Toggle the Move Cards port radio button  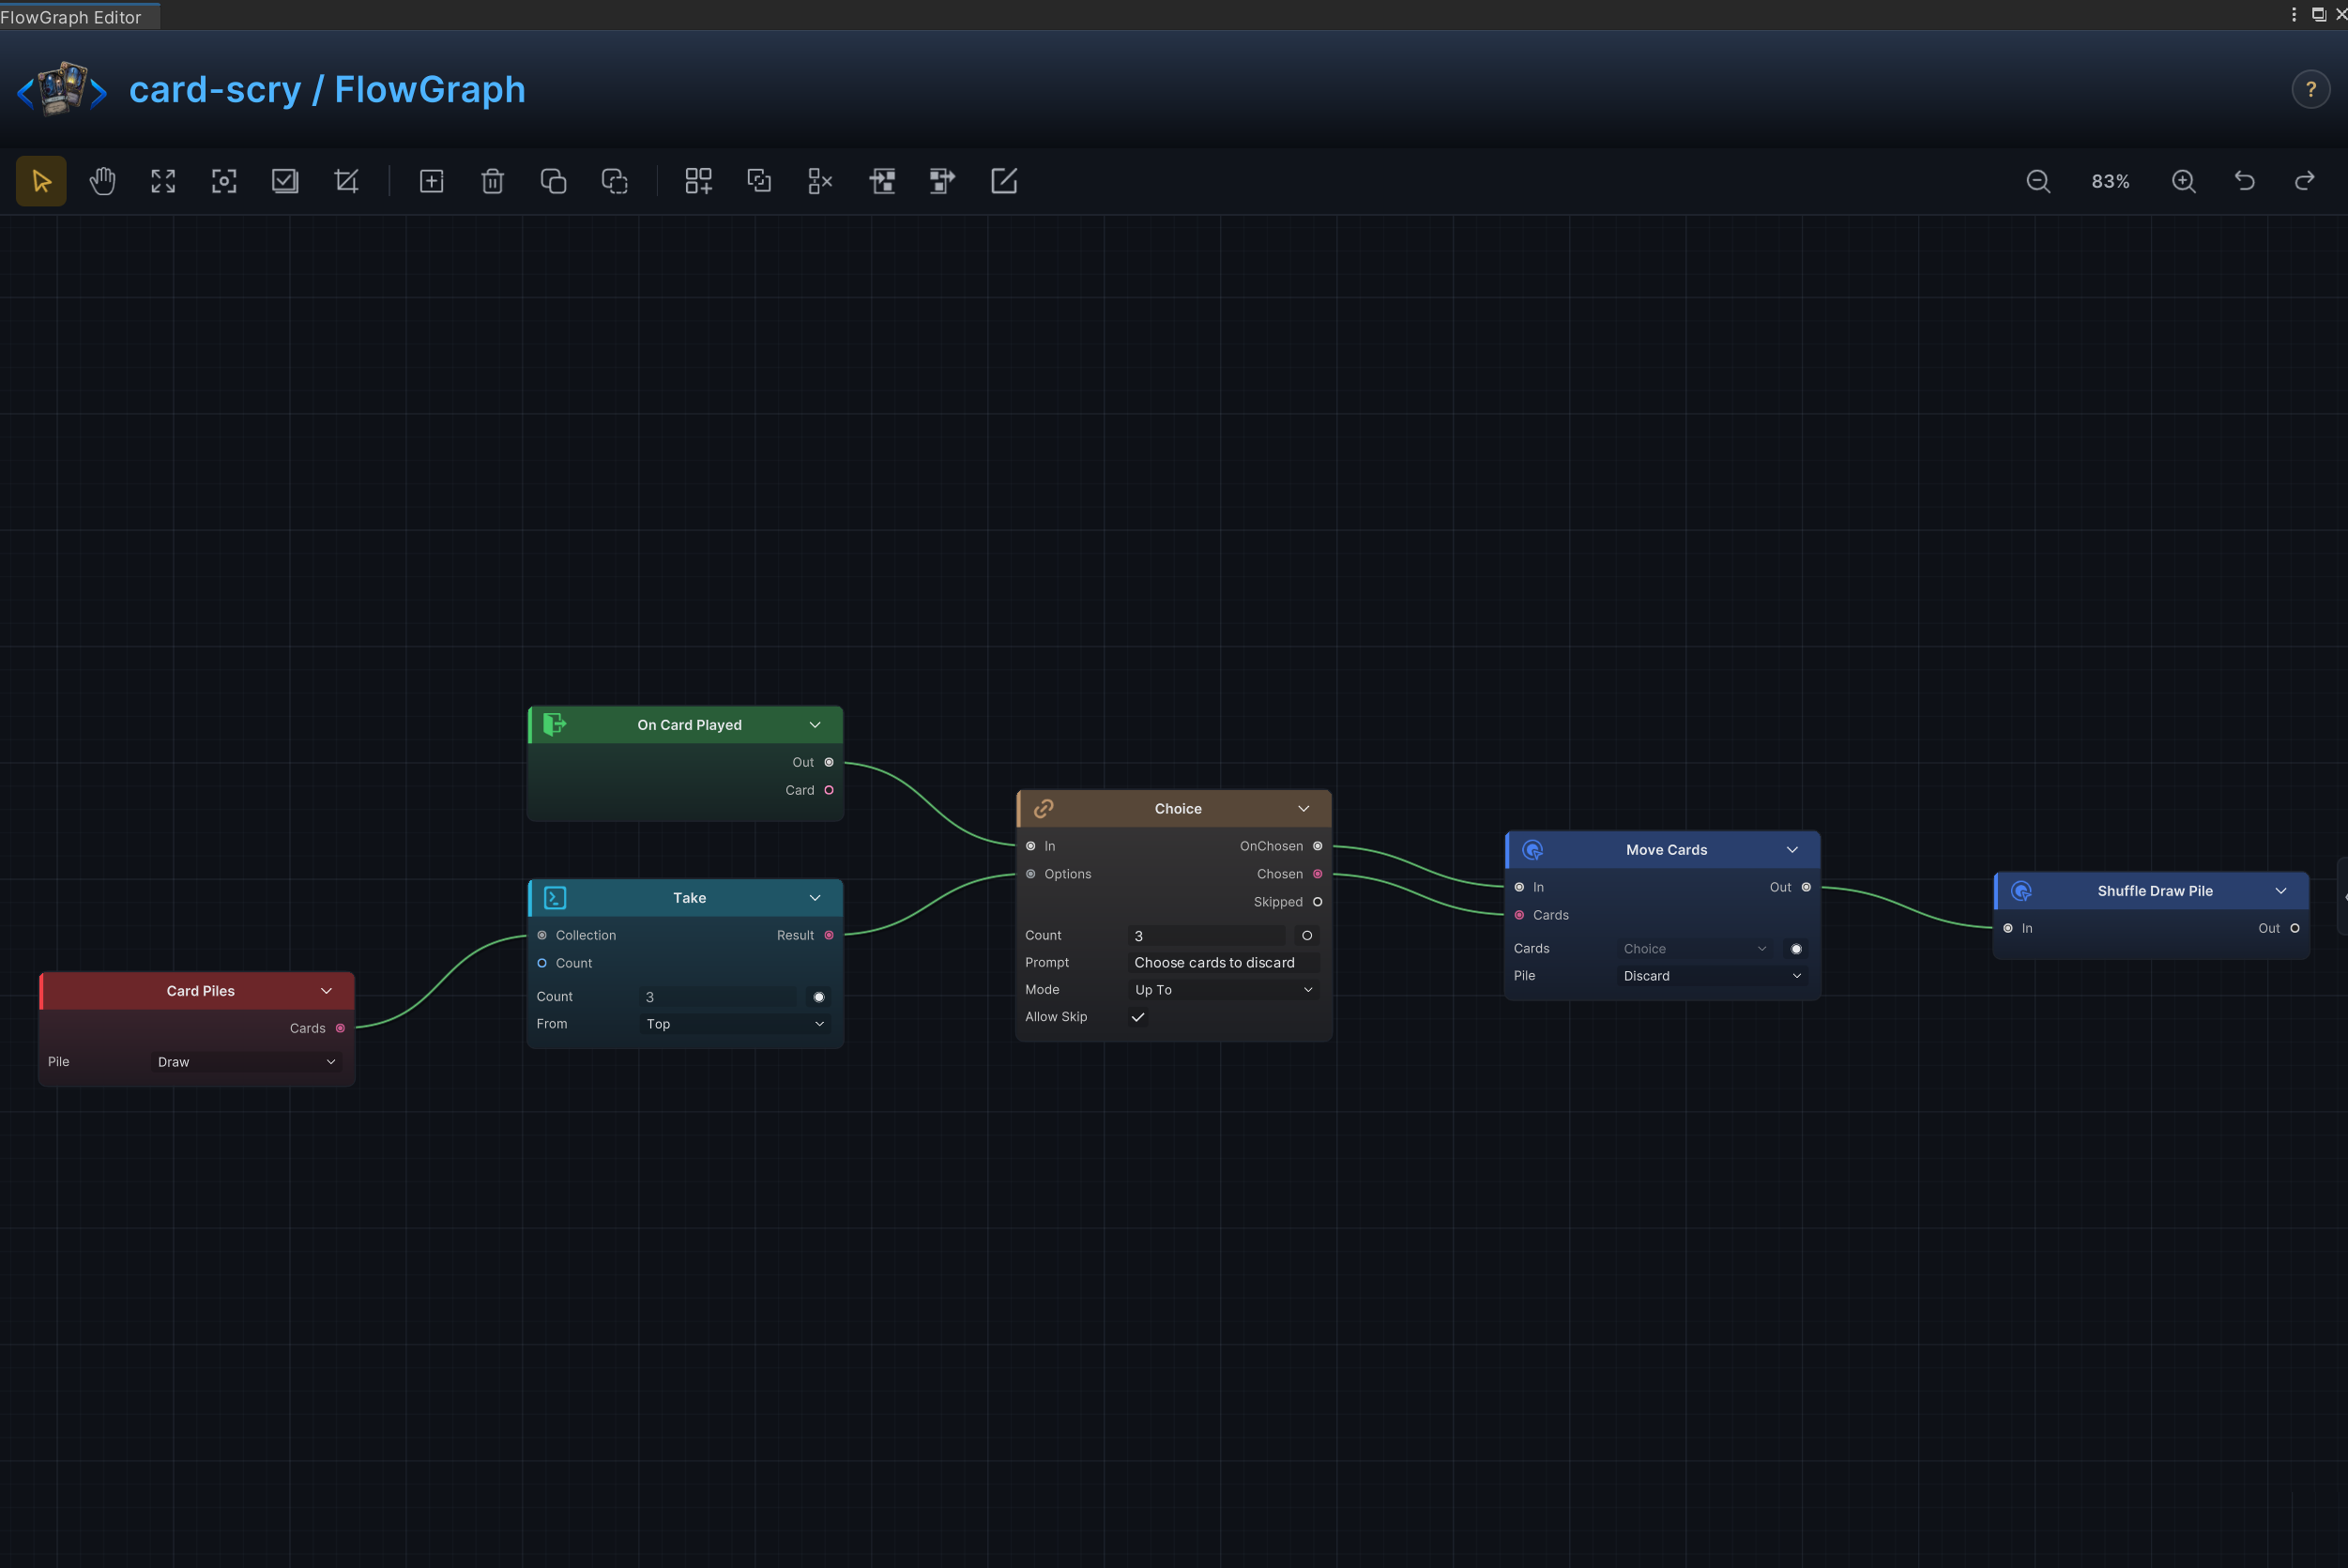[x=1796, y=949]
